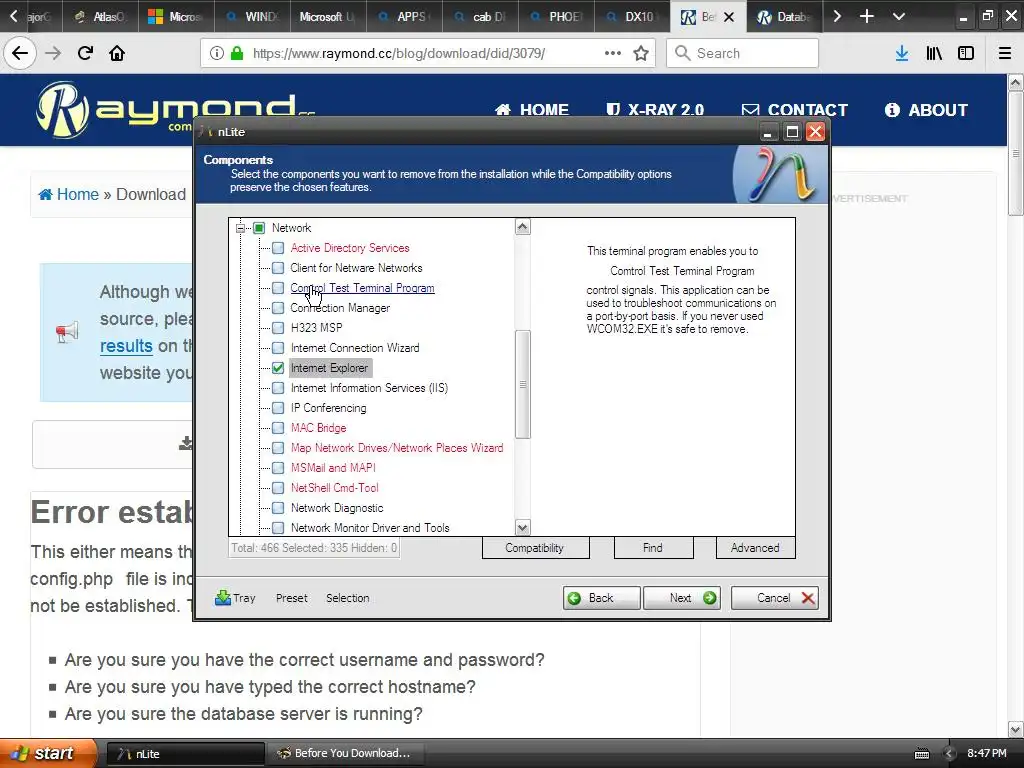This screenshot has width=1024, height=768.
Task: Open the Firefox hamburger menu
Action: 1005,53
